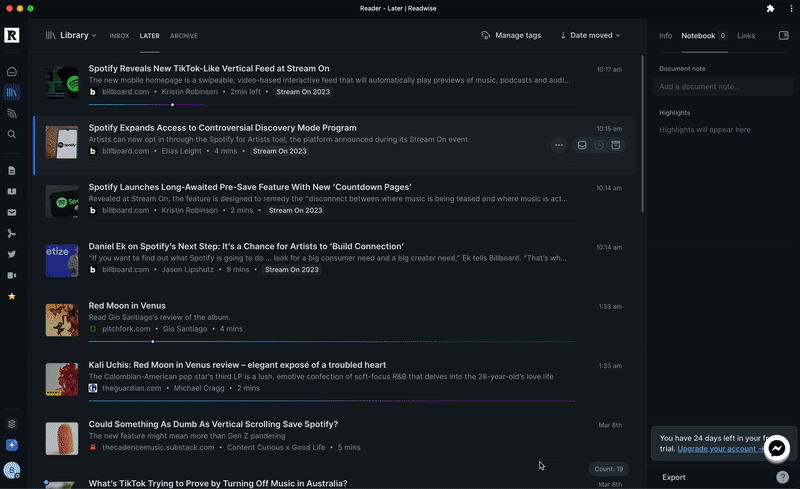Open the RSS Feed icon in the sidebar

coord(12,113)
